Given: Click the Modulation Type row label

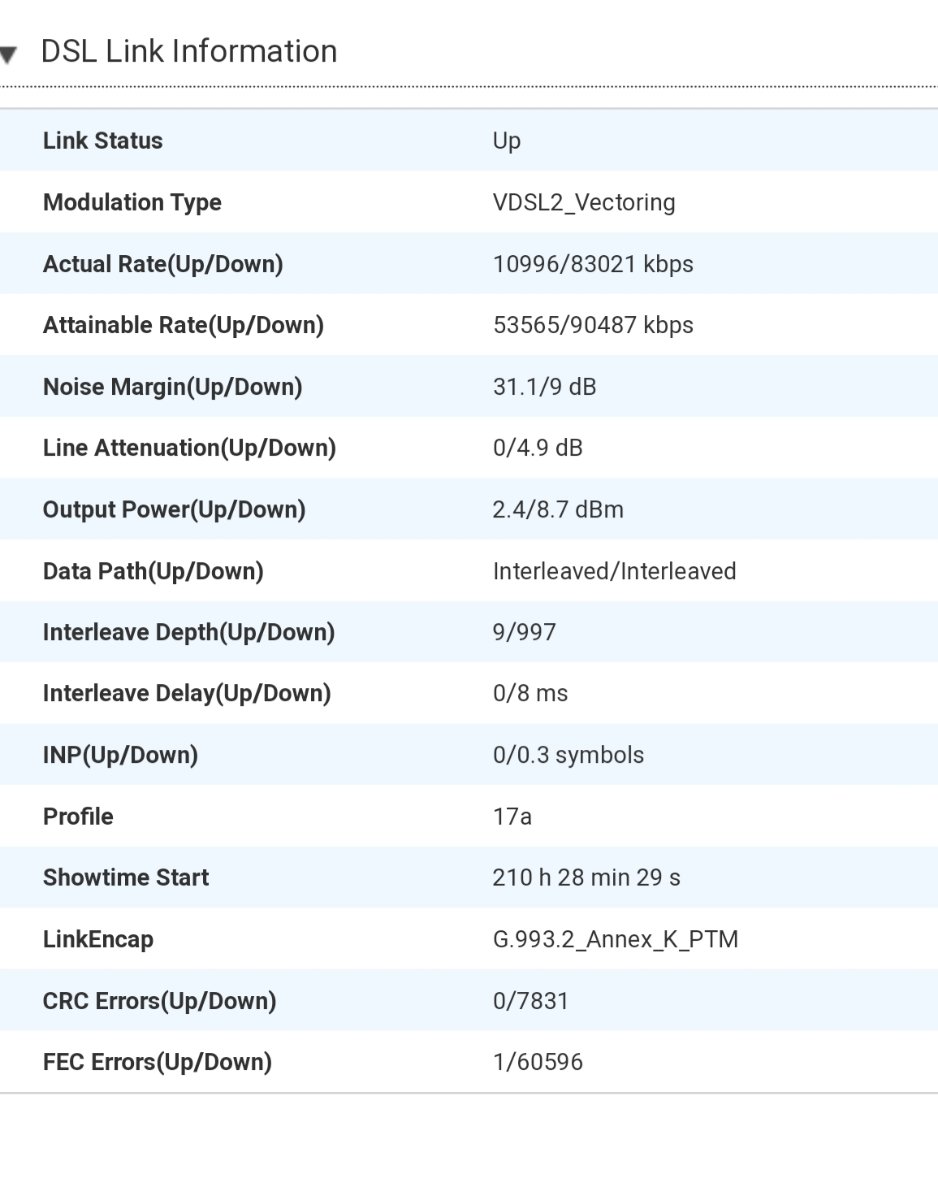Looking at the screenshot, I should pos(132,203).
